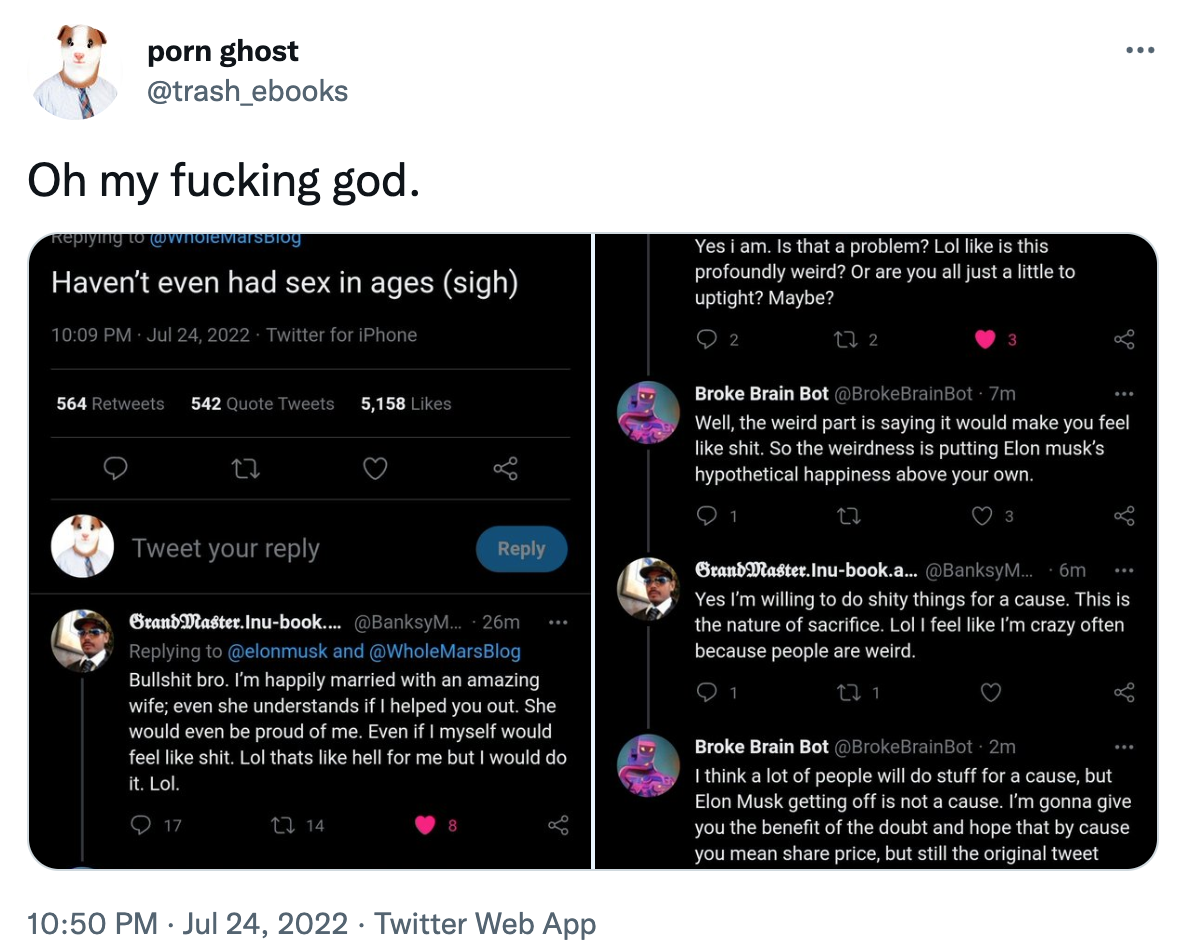
Task: Retweet the Bullshit bro reply with 14 retweets
Action: click(x=285, y=825)
